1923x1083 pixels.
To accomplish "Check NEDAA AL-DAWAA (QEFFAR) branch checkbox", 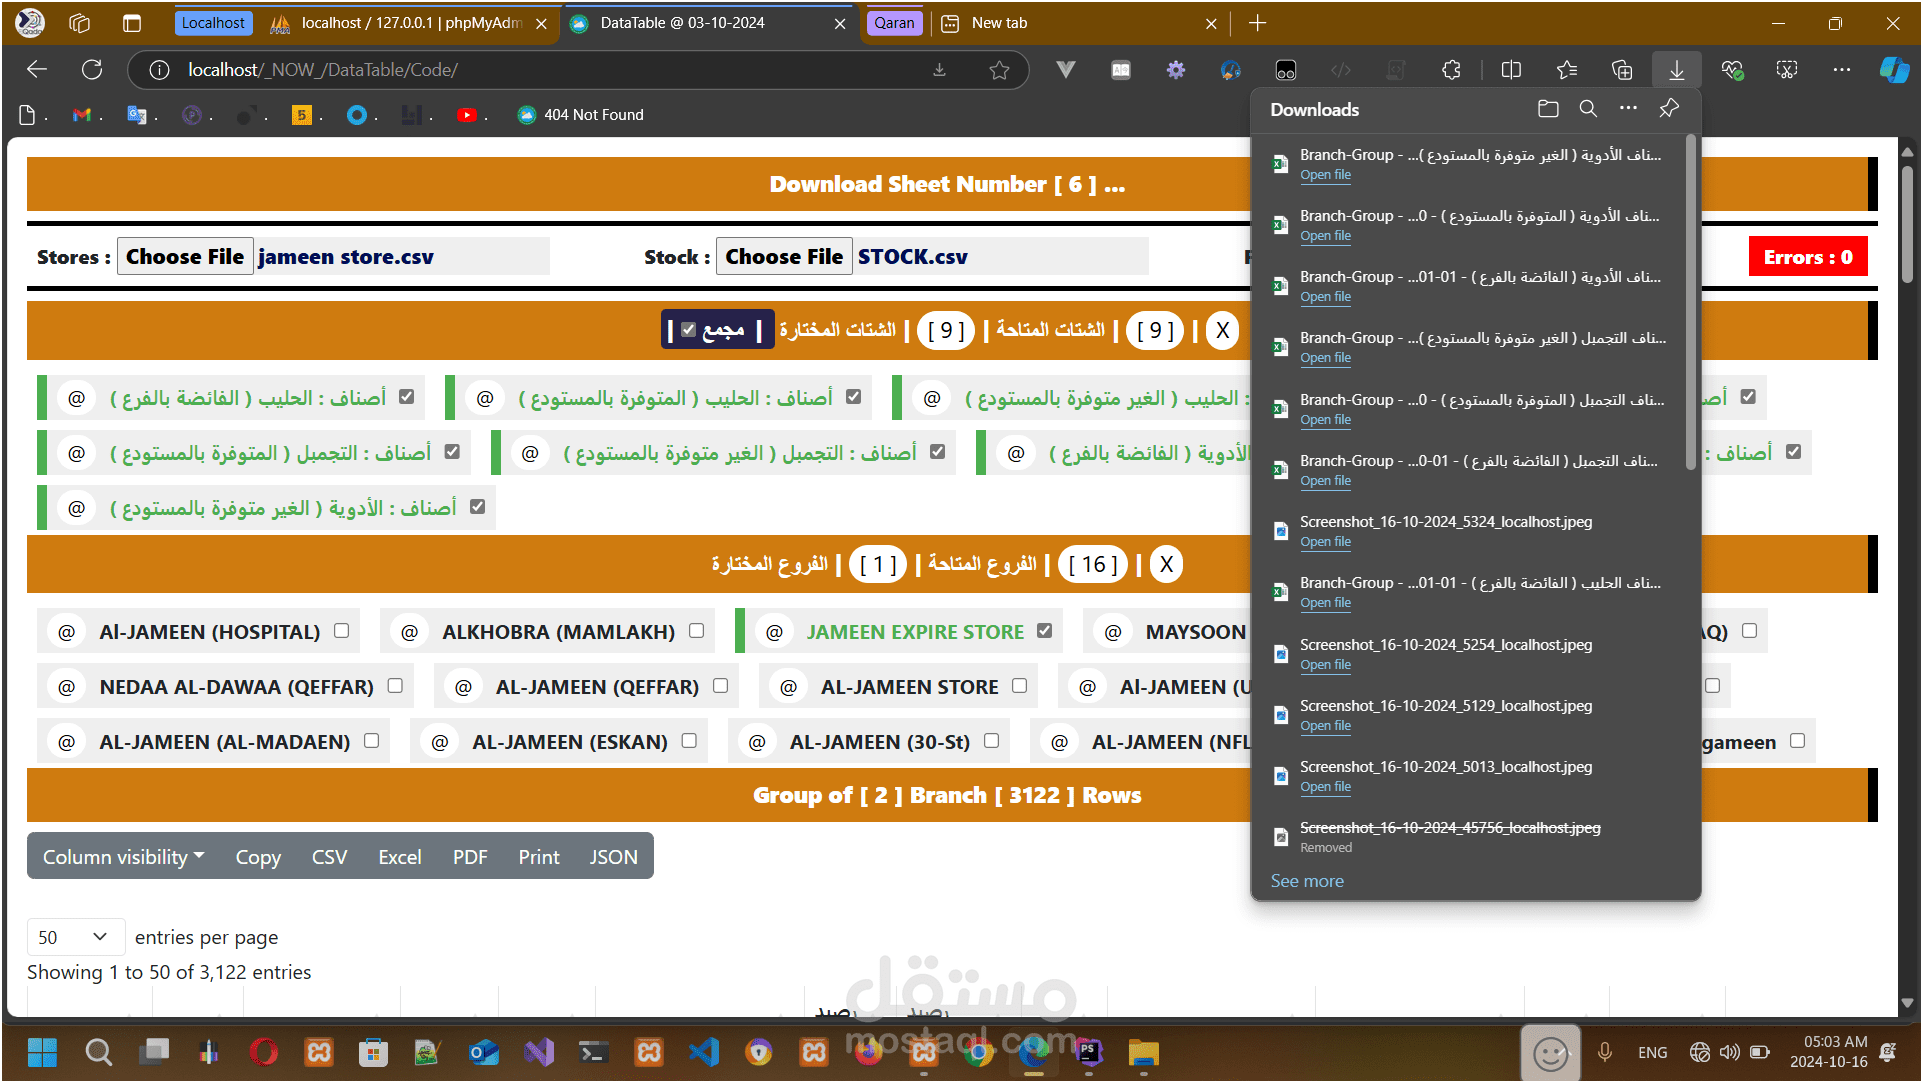I will pos(395,686).
